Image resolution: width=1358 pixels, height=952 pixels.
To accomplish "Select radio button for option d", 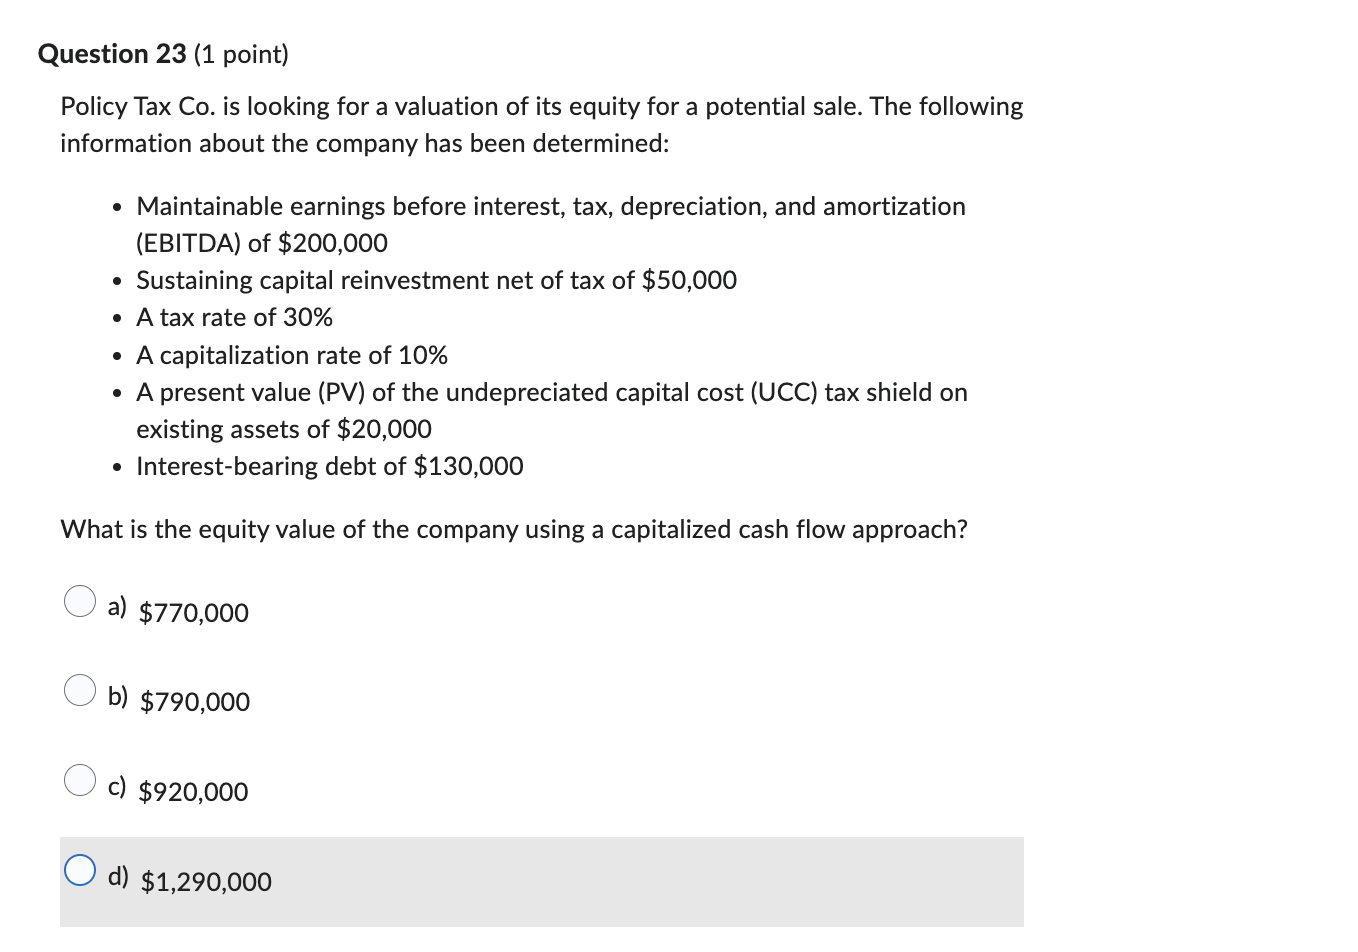I will pyautogui.click(x=79, y=871).
